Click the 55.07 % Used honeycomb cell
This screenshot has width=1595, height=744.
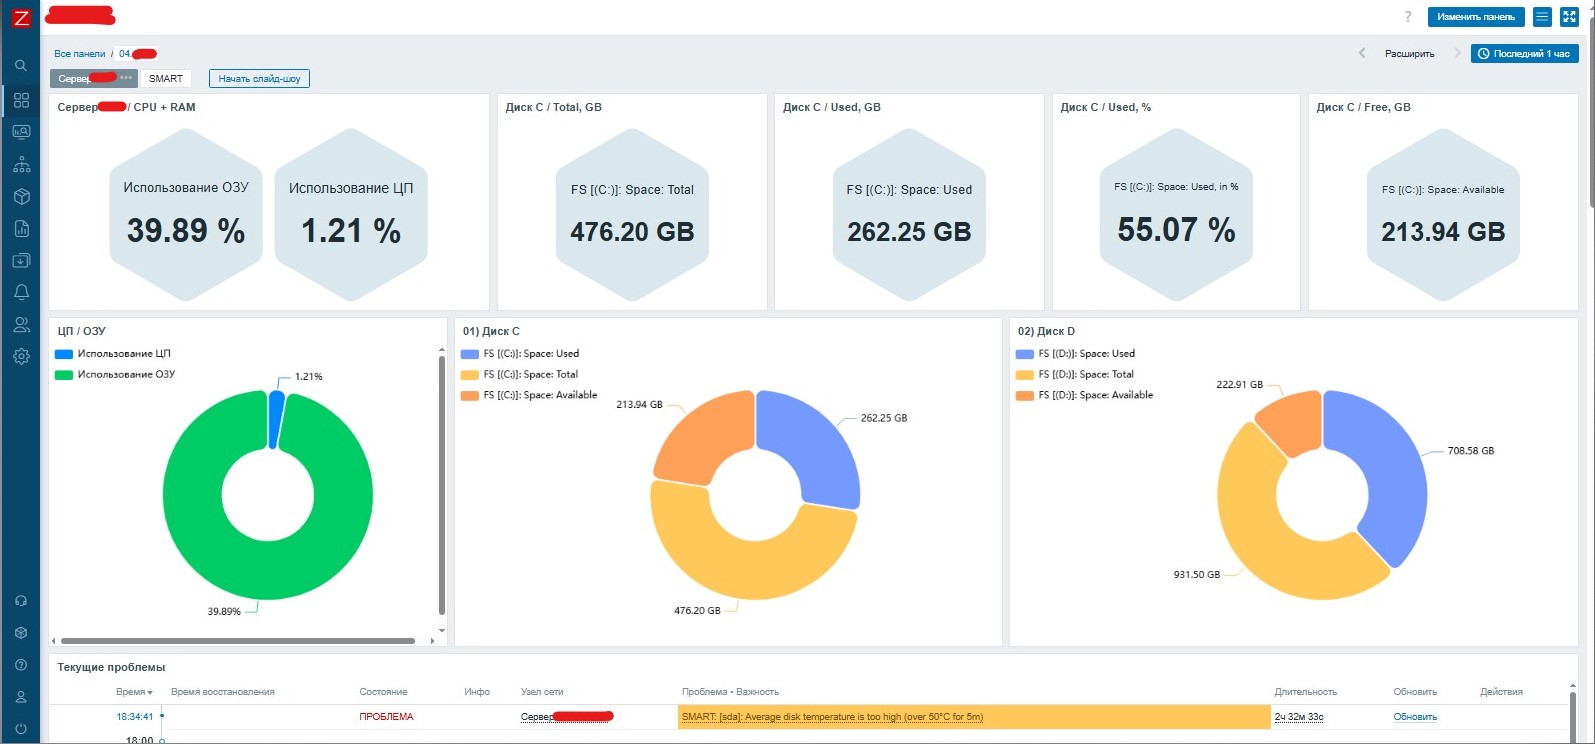(1176, 214)
